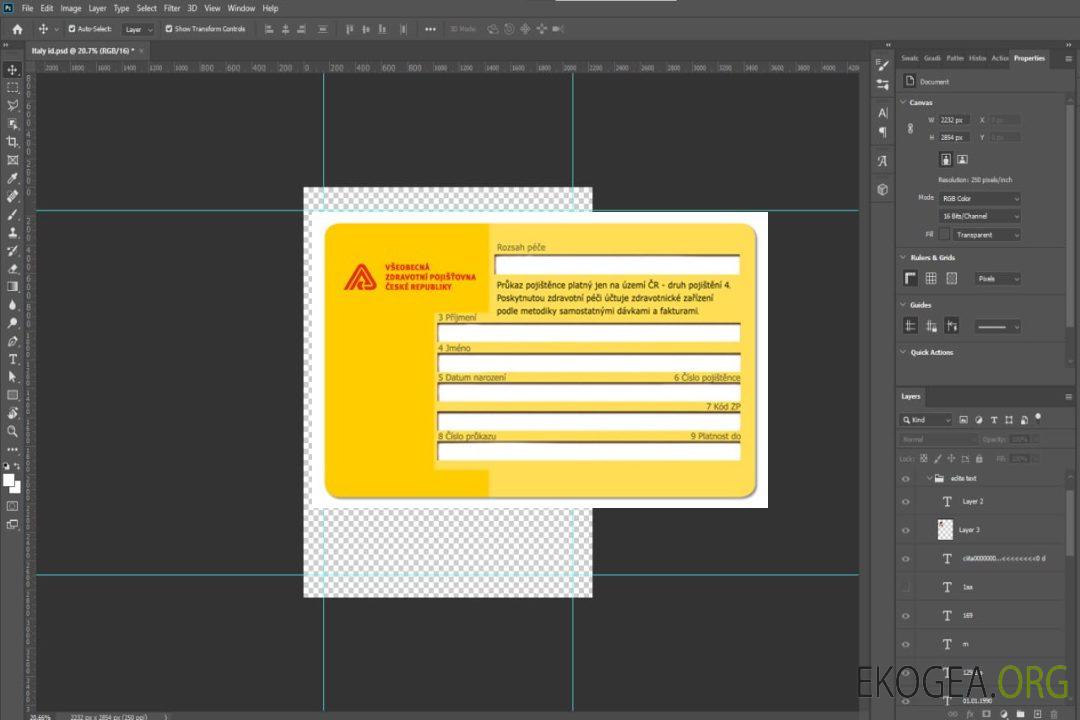Click the canvas Fill color swatch
Image resolution: width=1080 pixels, height=720 pixels.
click(945, 235)
